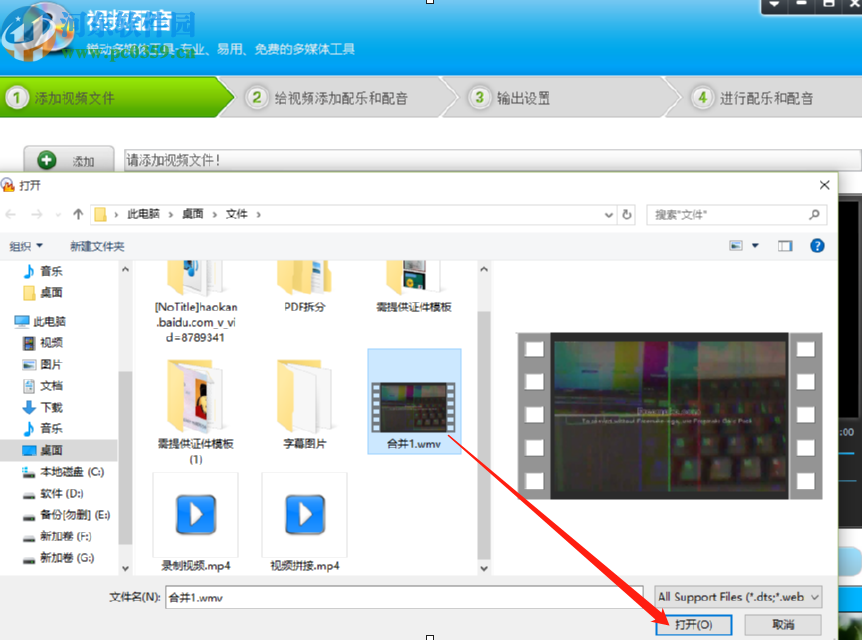862x640 pixels.
Task: Click 此电脑 in the address breadcrumb
Action: pyautogui.click(x=143, y=214)
